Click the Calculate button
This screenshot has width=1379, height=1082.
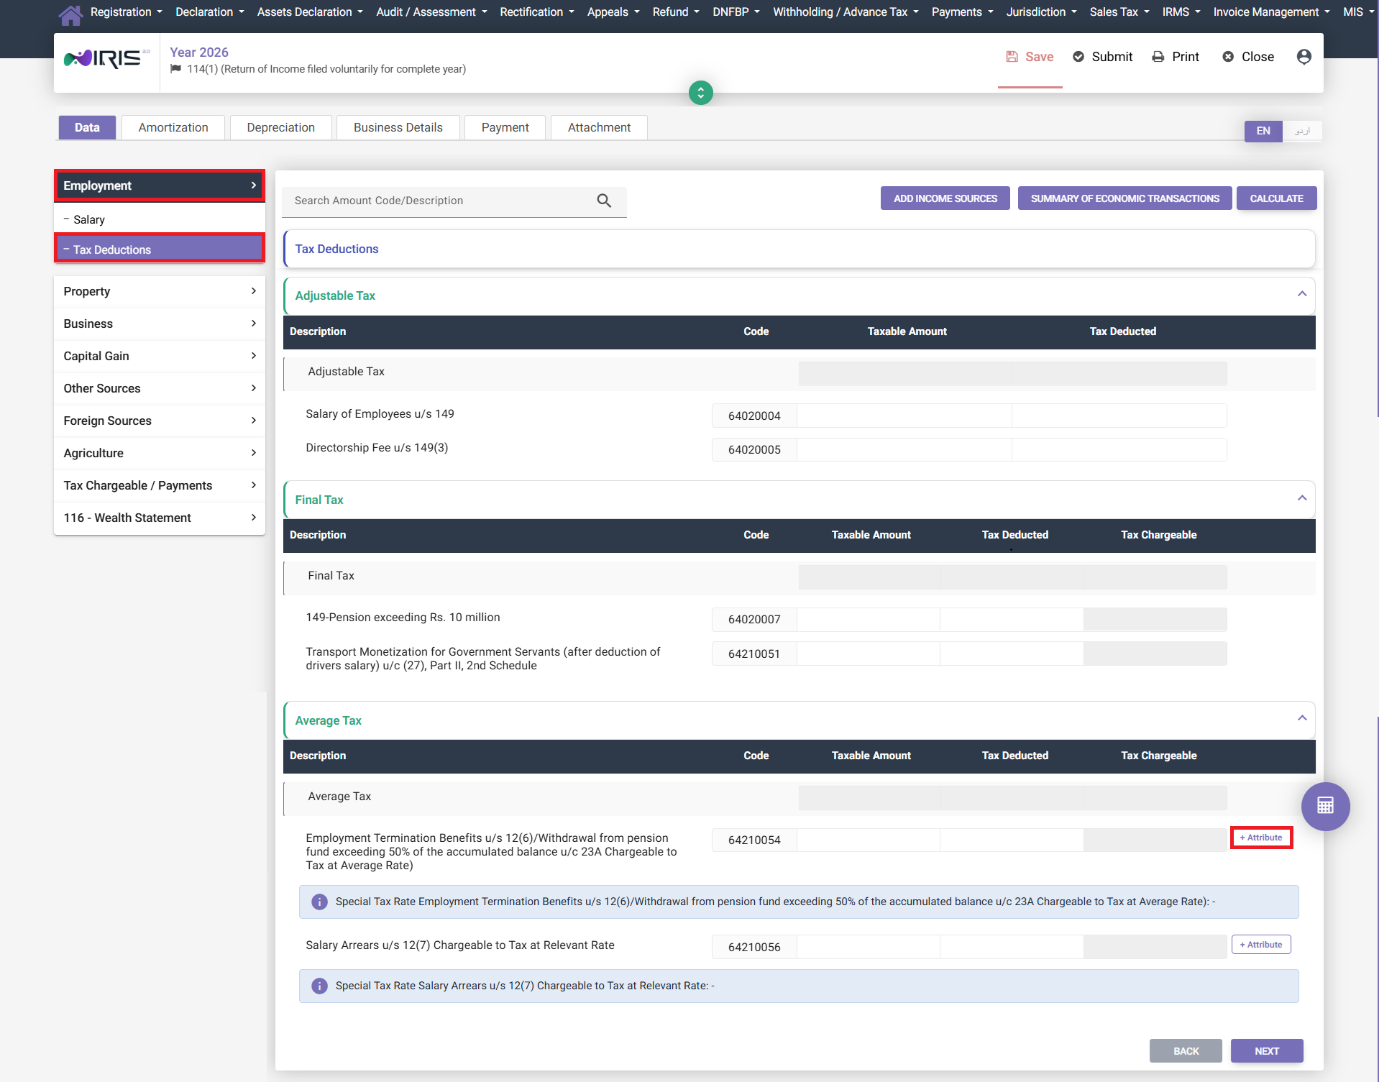point(1277,198)
